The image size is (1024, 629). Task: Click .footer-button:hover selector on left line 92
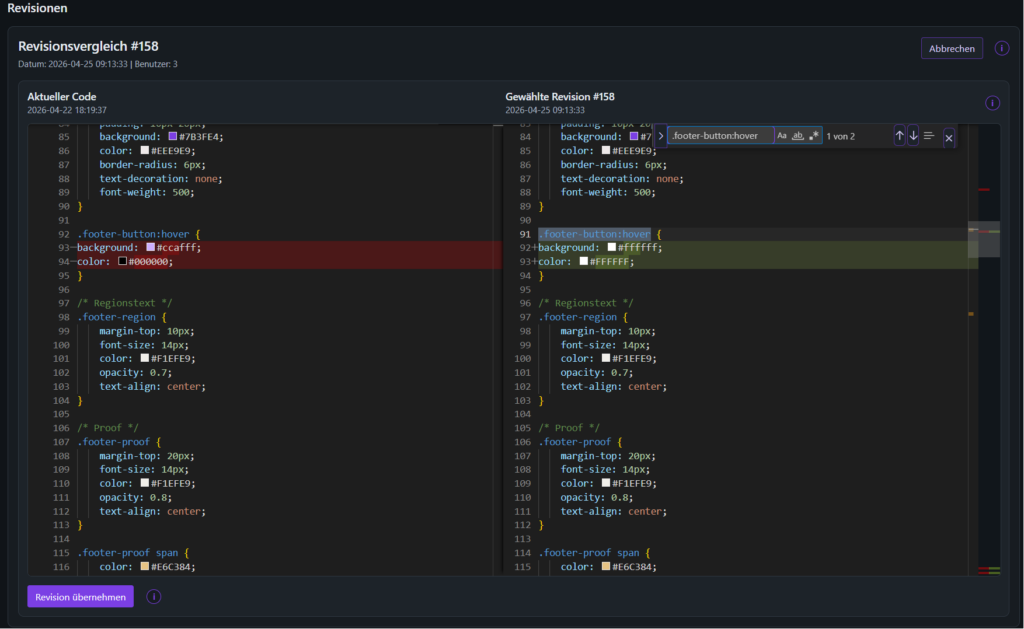[133, 234]
